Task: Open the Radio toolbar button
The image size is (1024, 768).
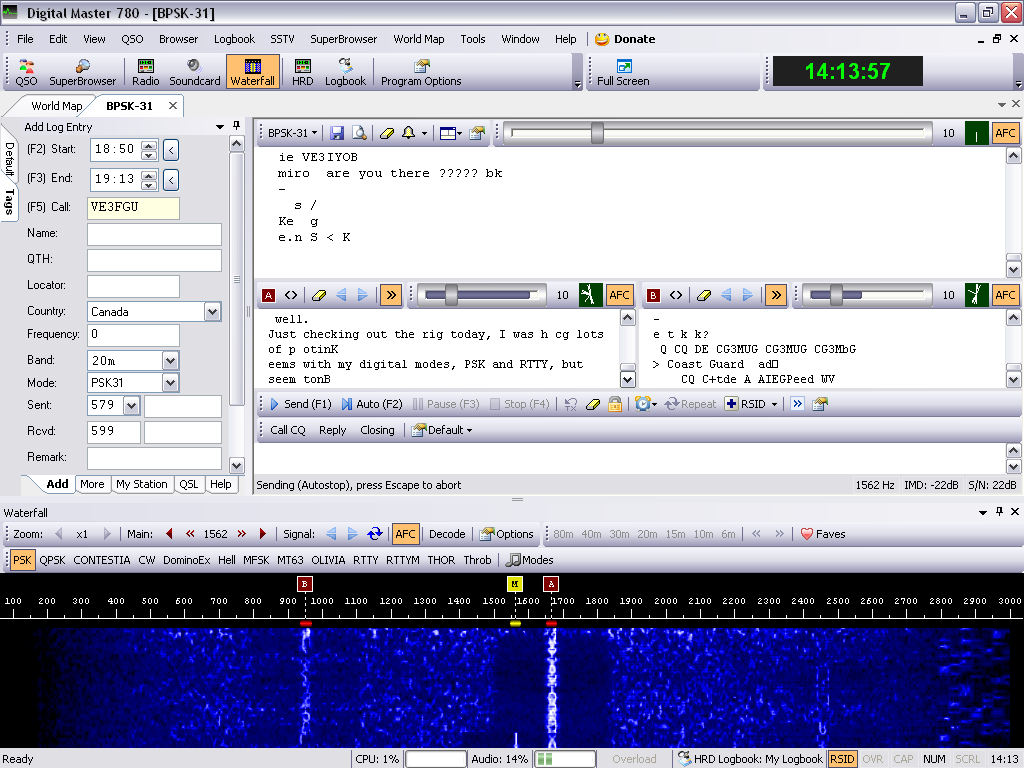Action: point(145,72)
